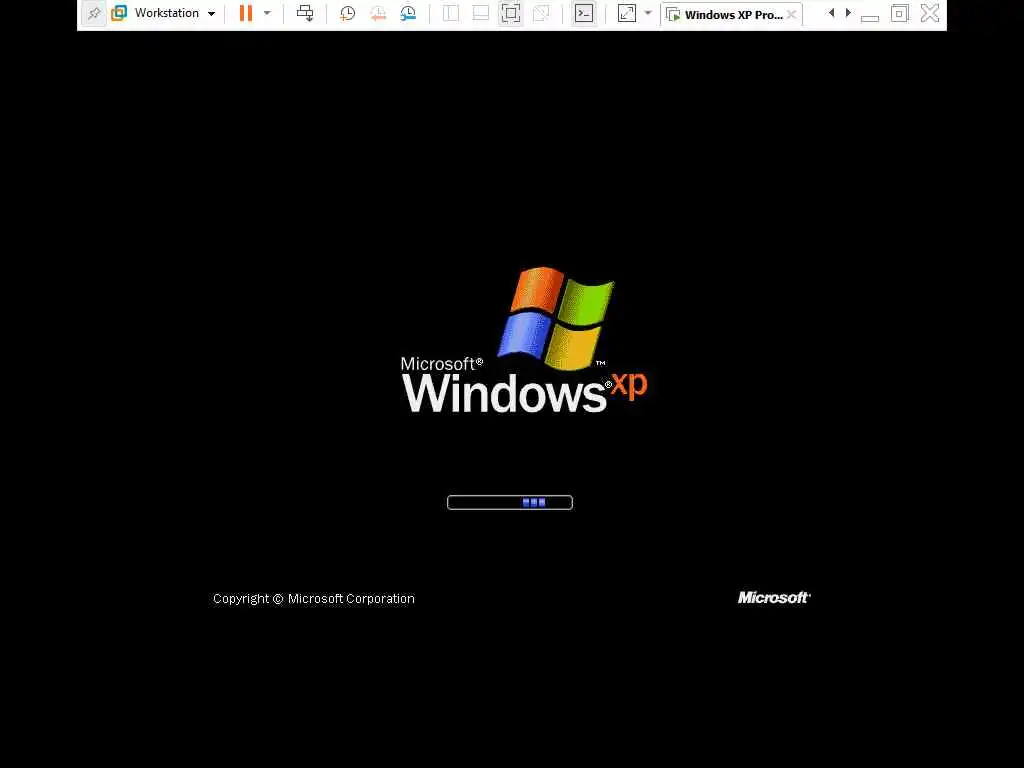The image size is (1024, 768).
Task: Open the console view icon
Action: click(584, 13)
